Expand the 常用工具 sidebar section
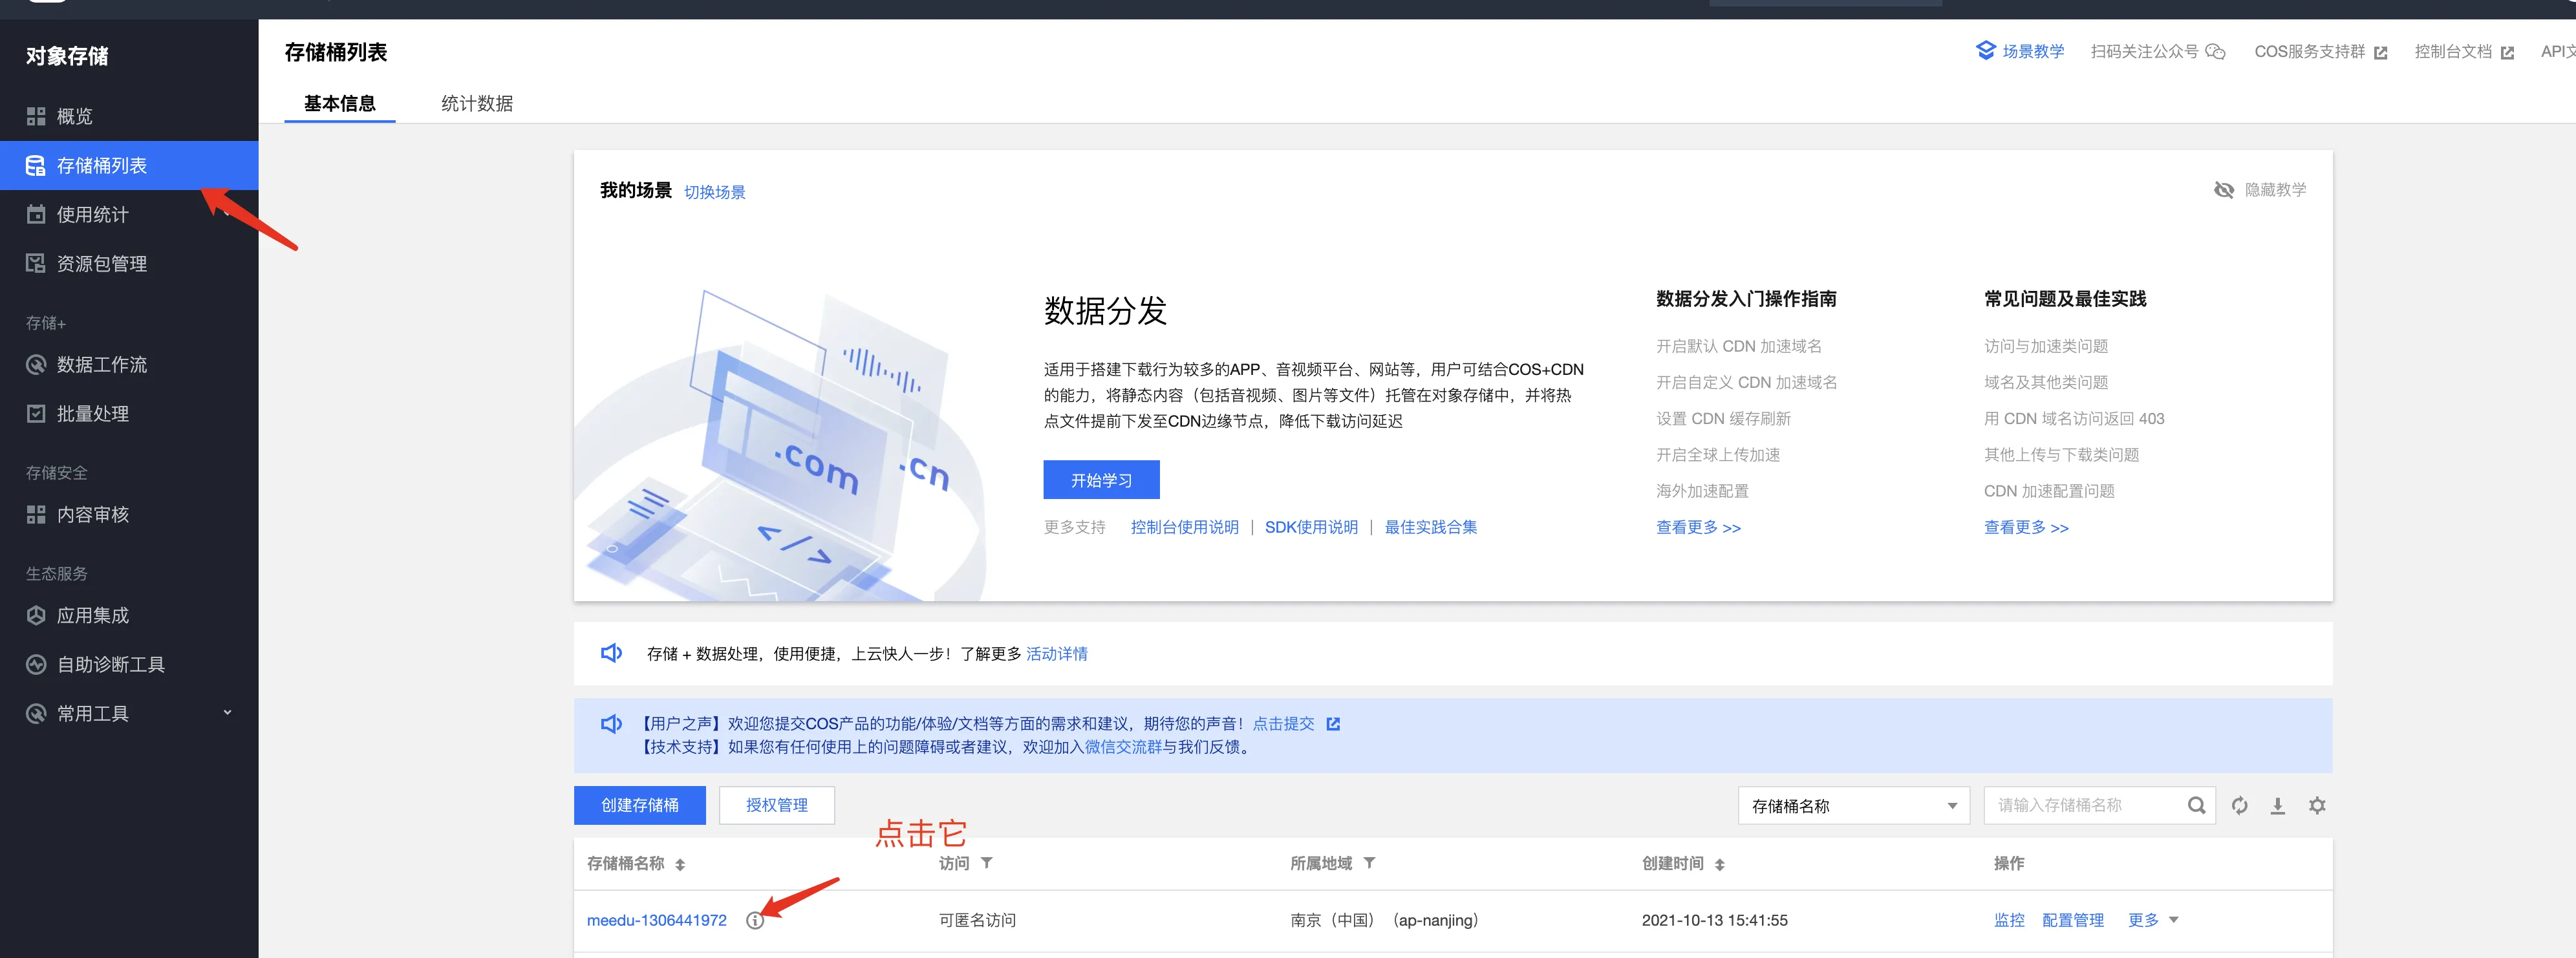This screenshot has width=2576, height=958. (x=129, y=714)
